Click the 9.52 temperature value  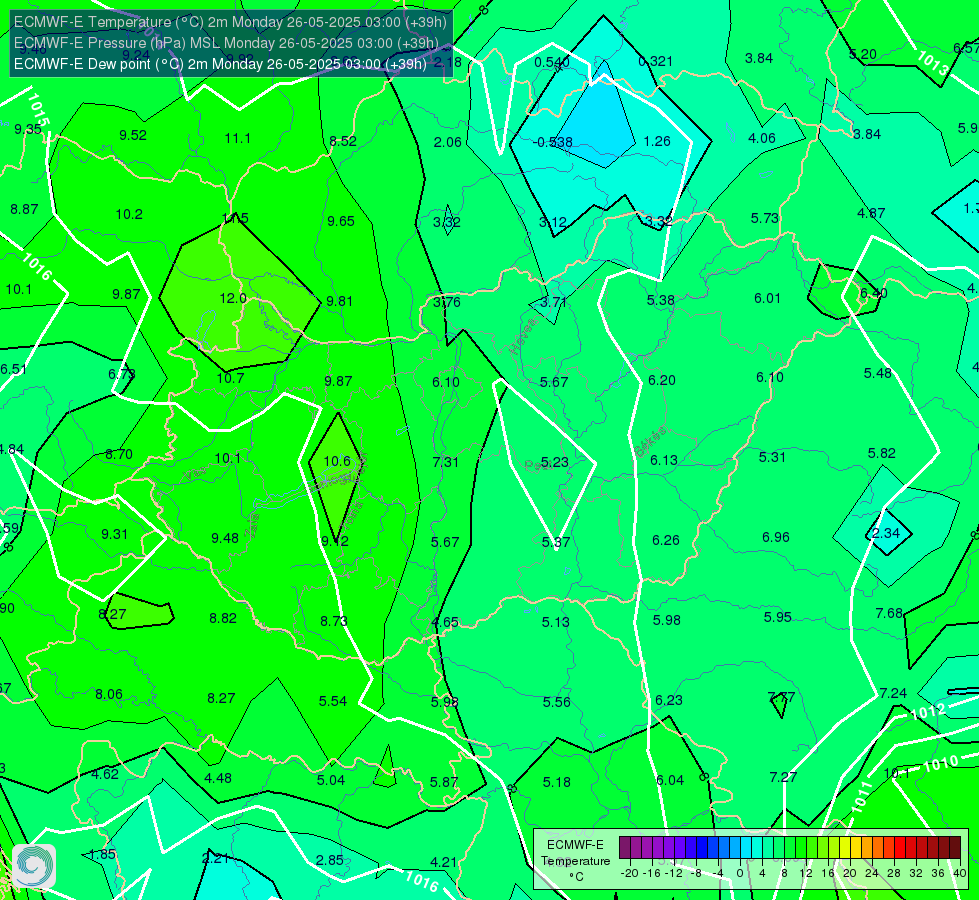[x=133, y=135]
